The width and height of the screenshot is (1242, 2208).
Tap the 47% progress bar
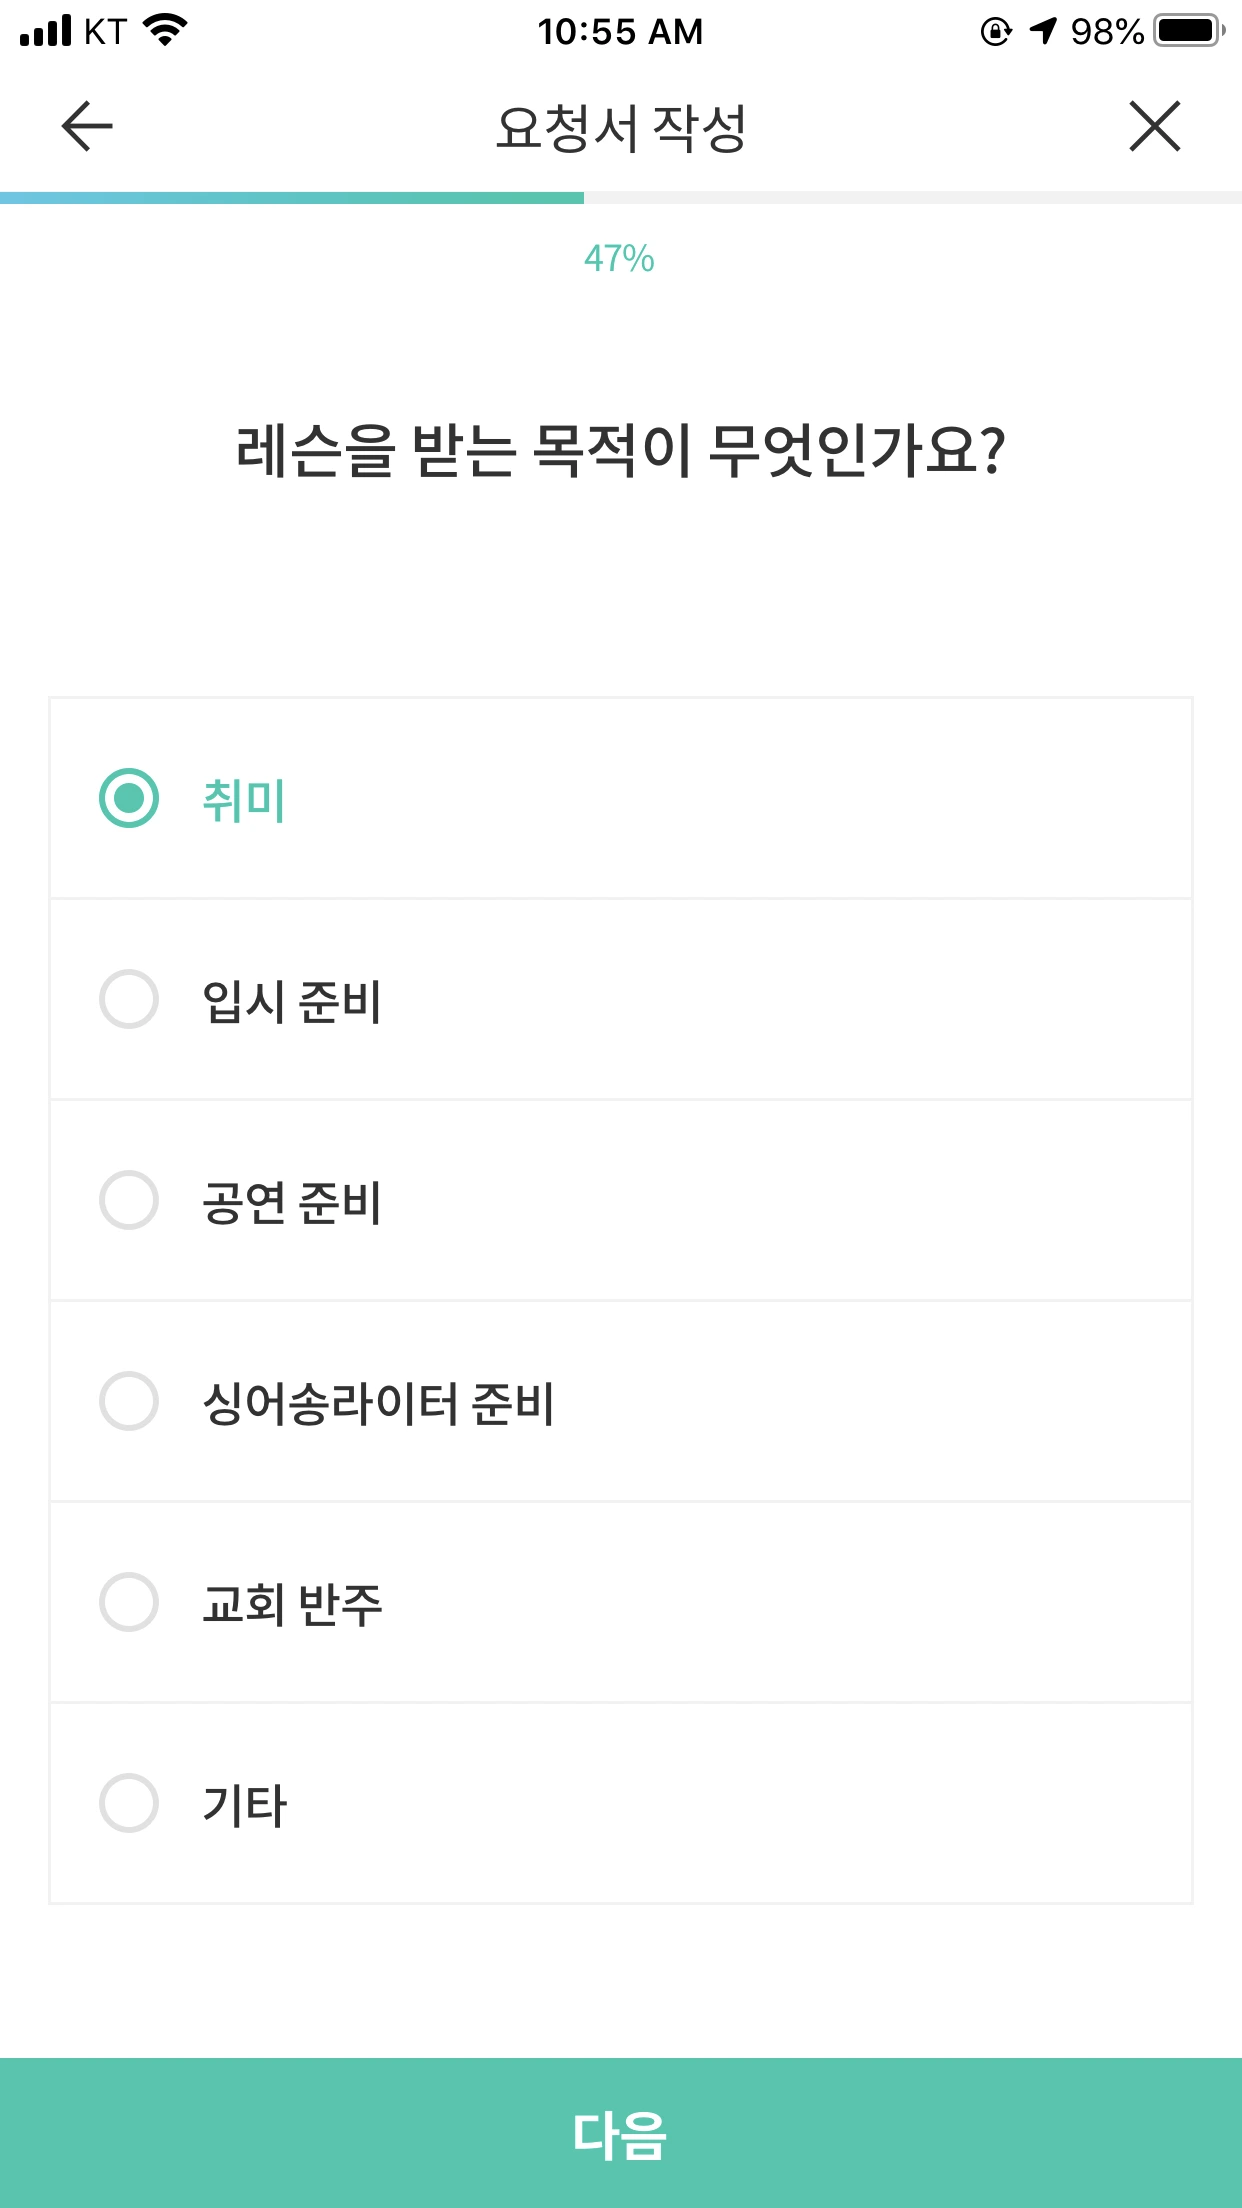click(x=620, y=198)
